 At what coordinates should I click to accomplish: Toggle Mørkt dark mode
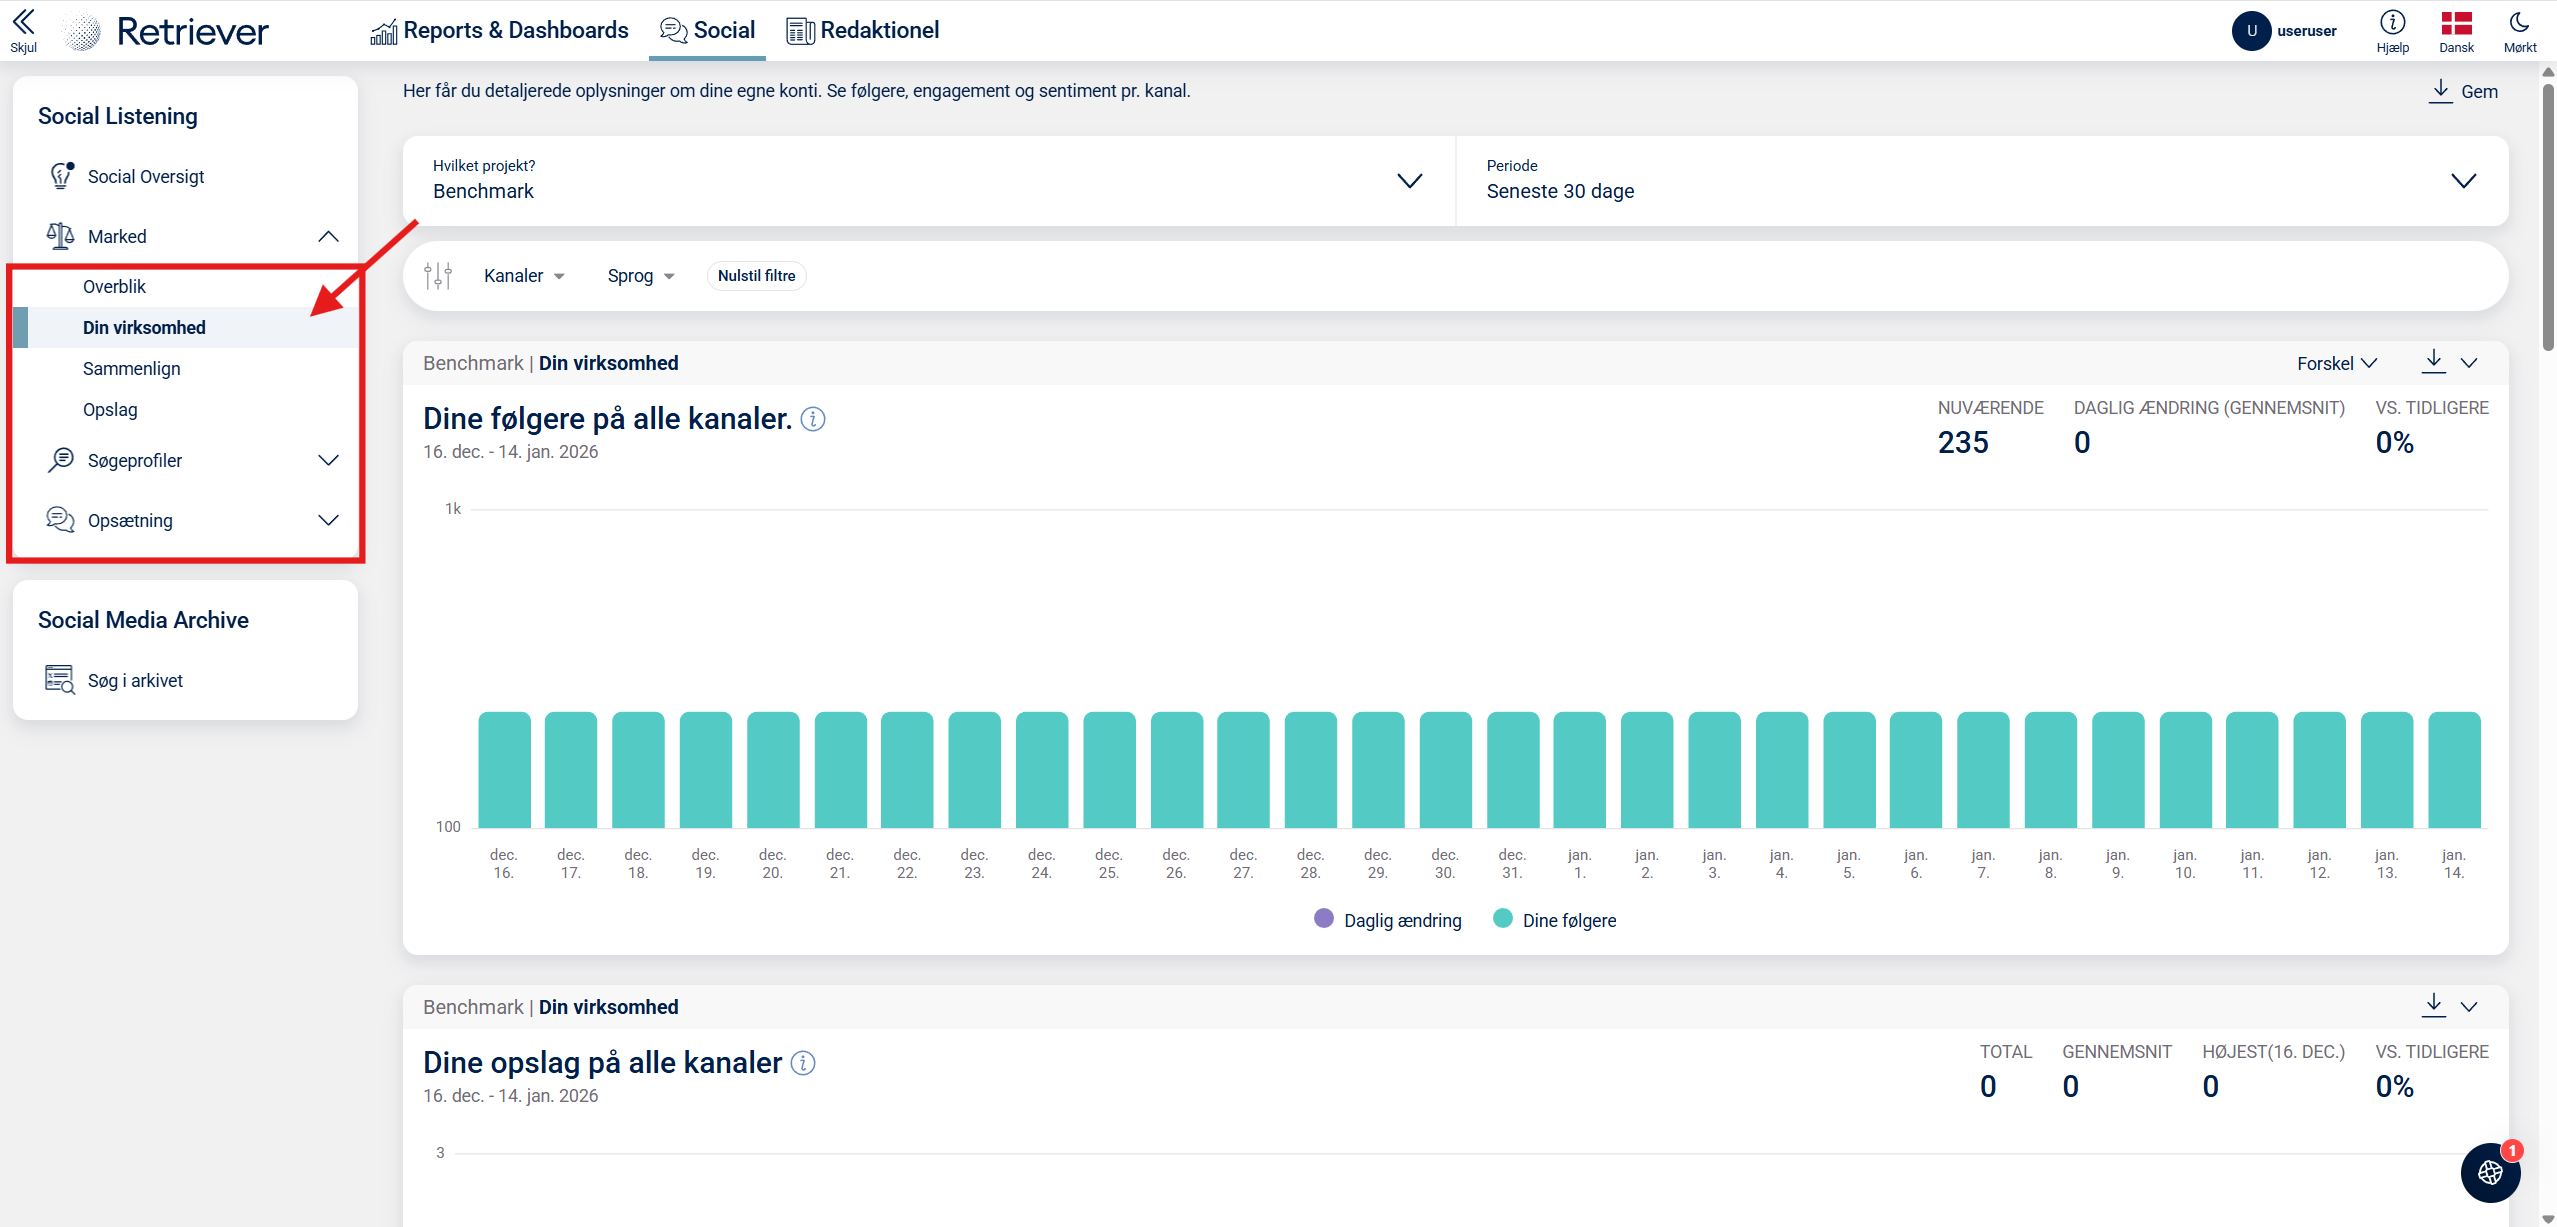click(x=2519, y=23)
